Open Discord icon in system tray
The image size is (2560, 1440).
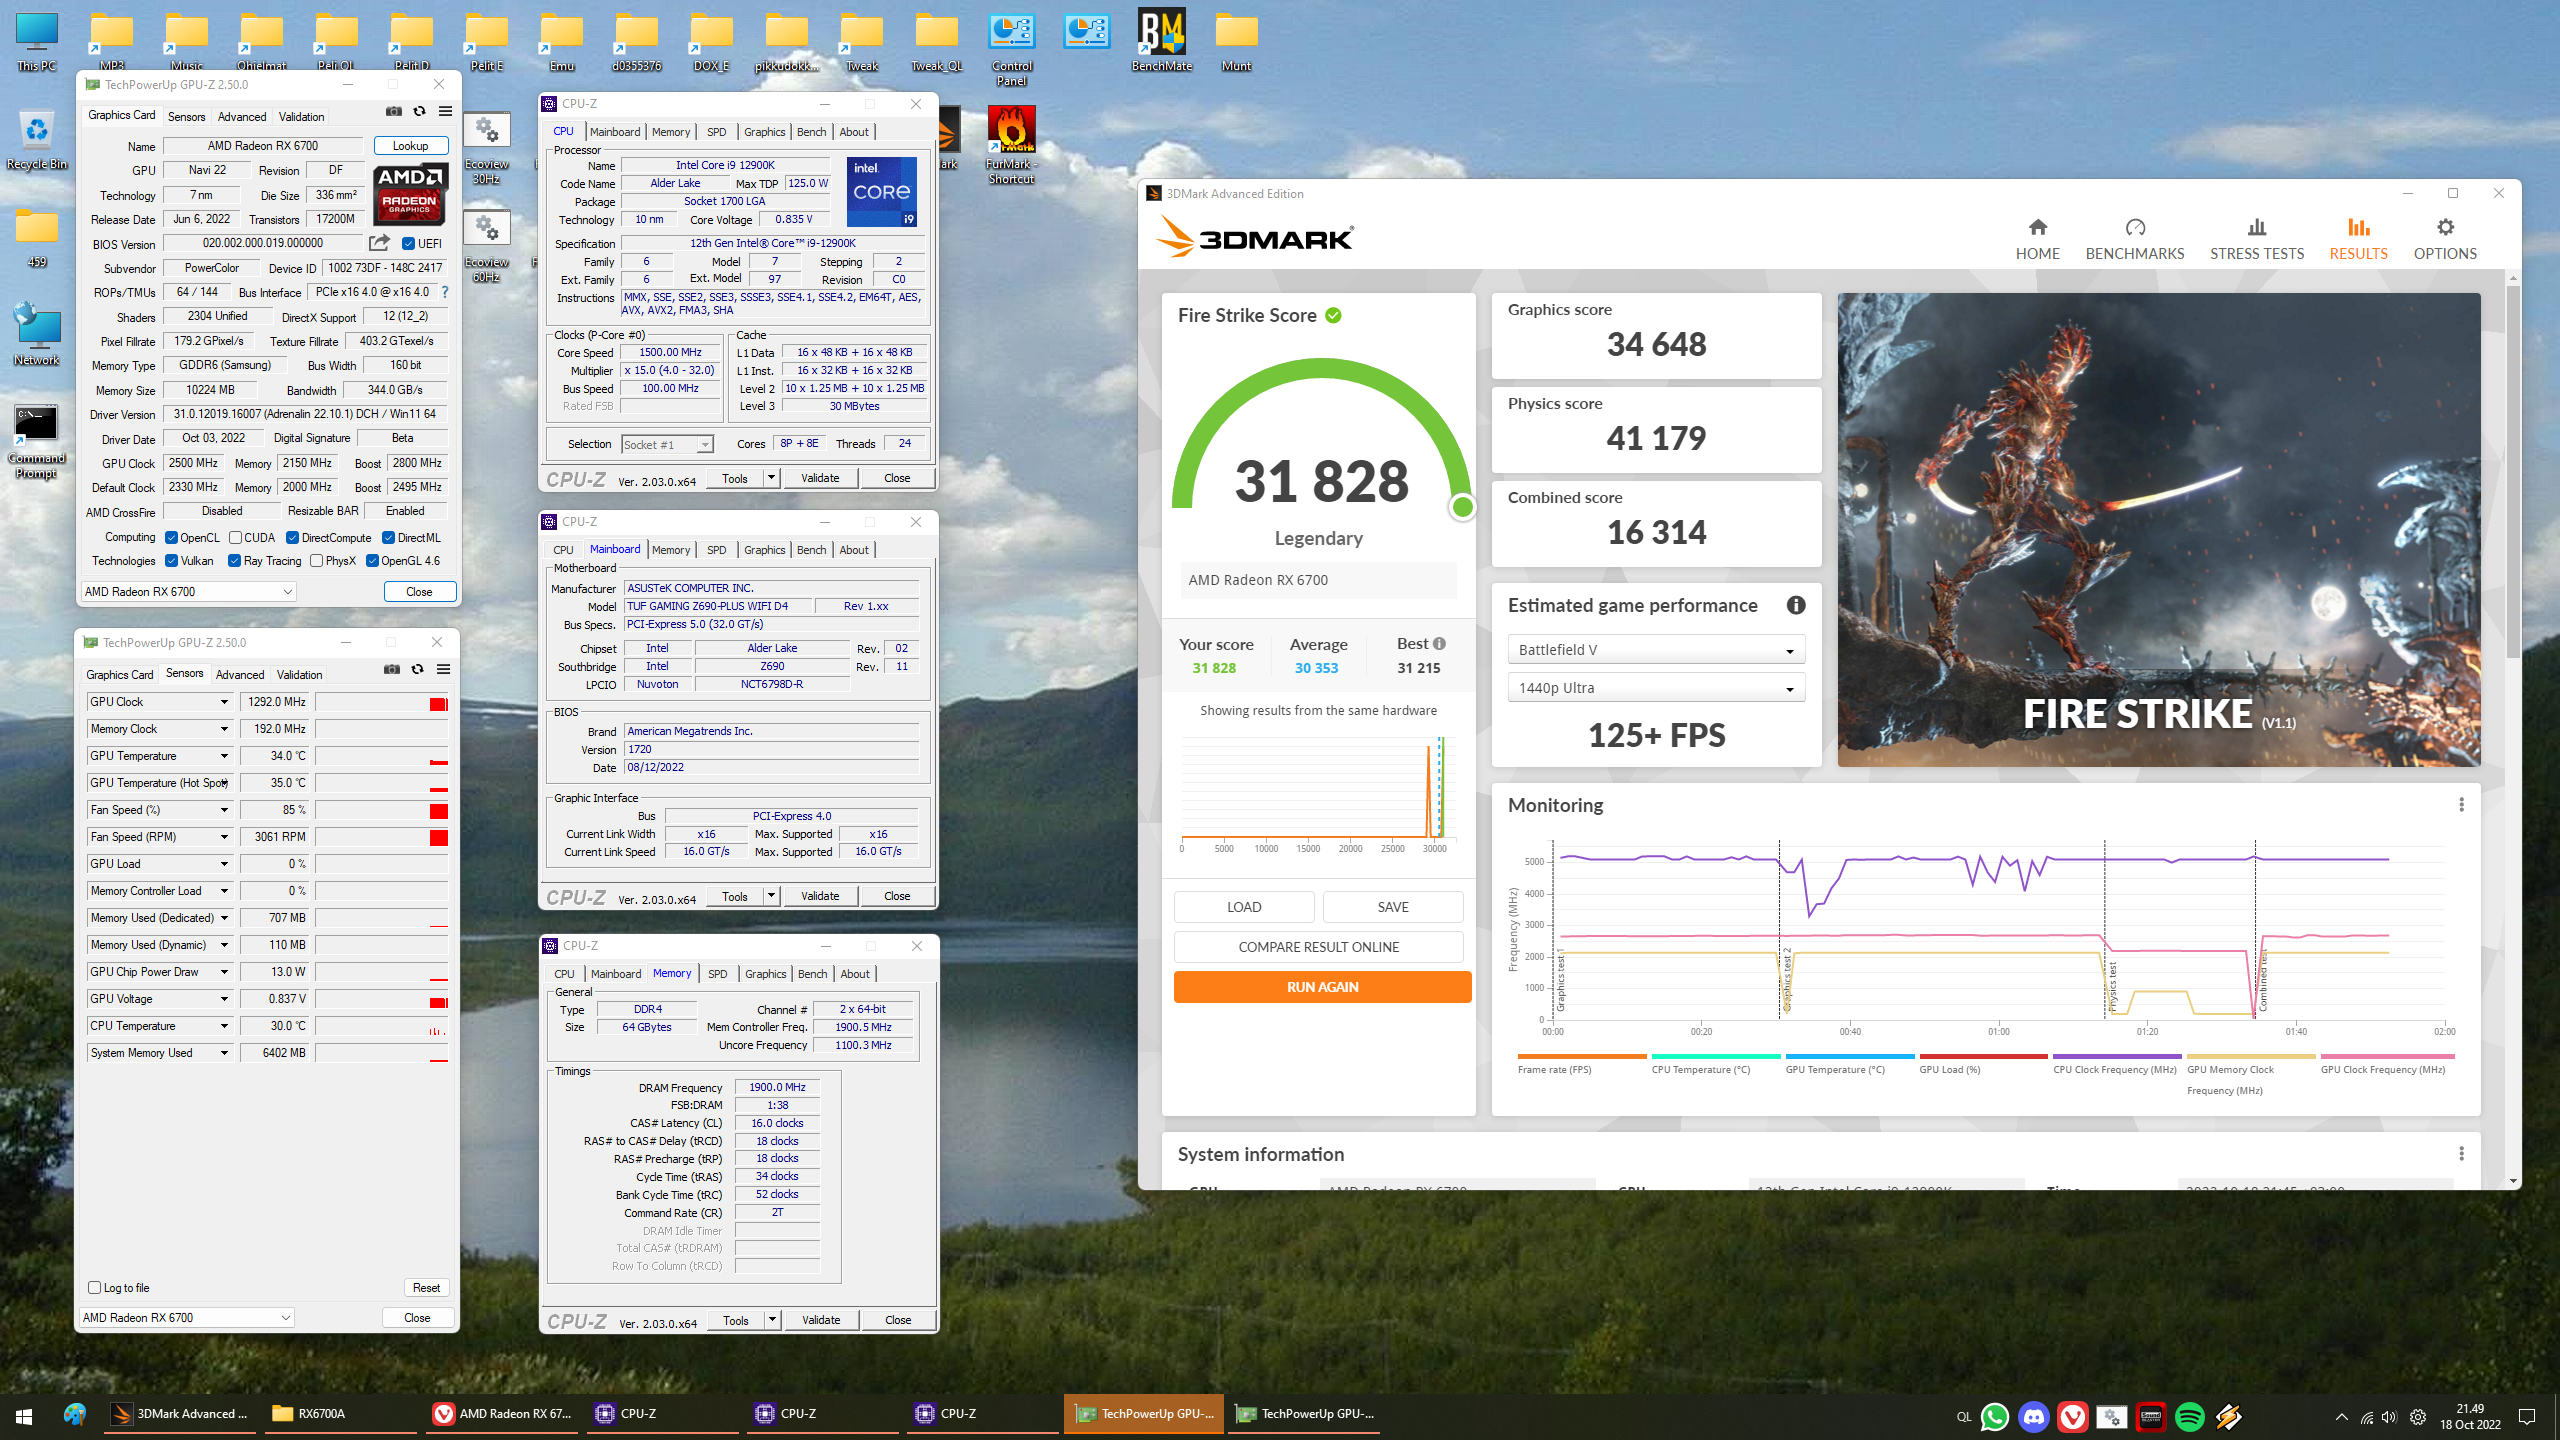2033,1416
